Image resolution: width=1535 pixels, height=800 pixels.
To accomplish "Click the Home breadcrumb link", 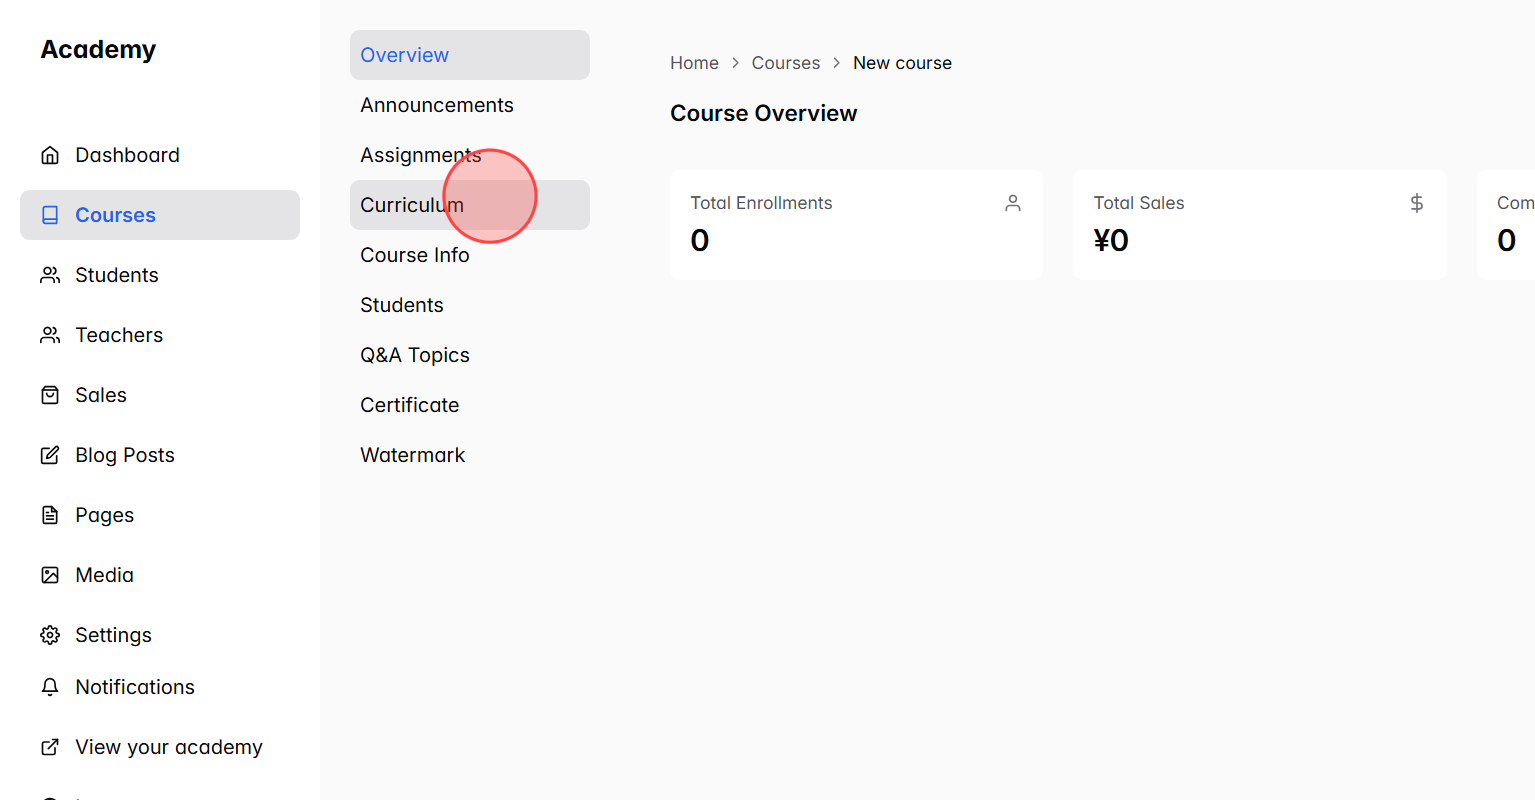I will point(694,62).
